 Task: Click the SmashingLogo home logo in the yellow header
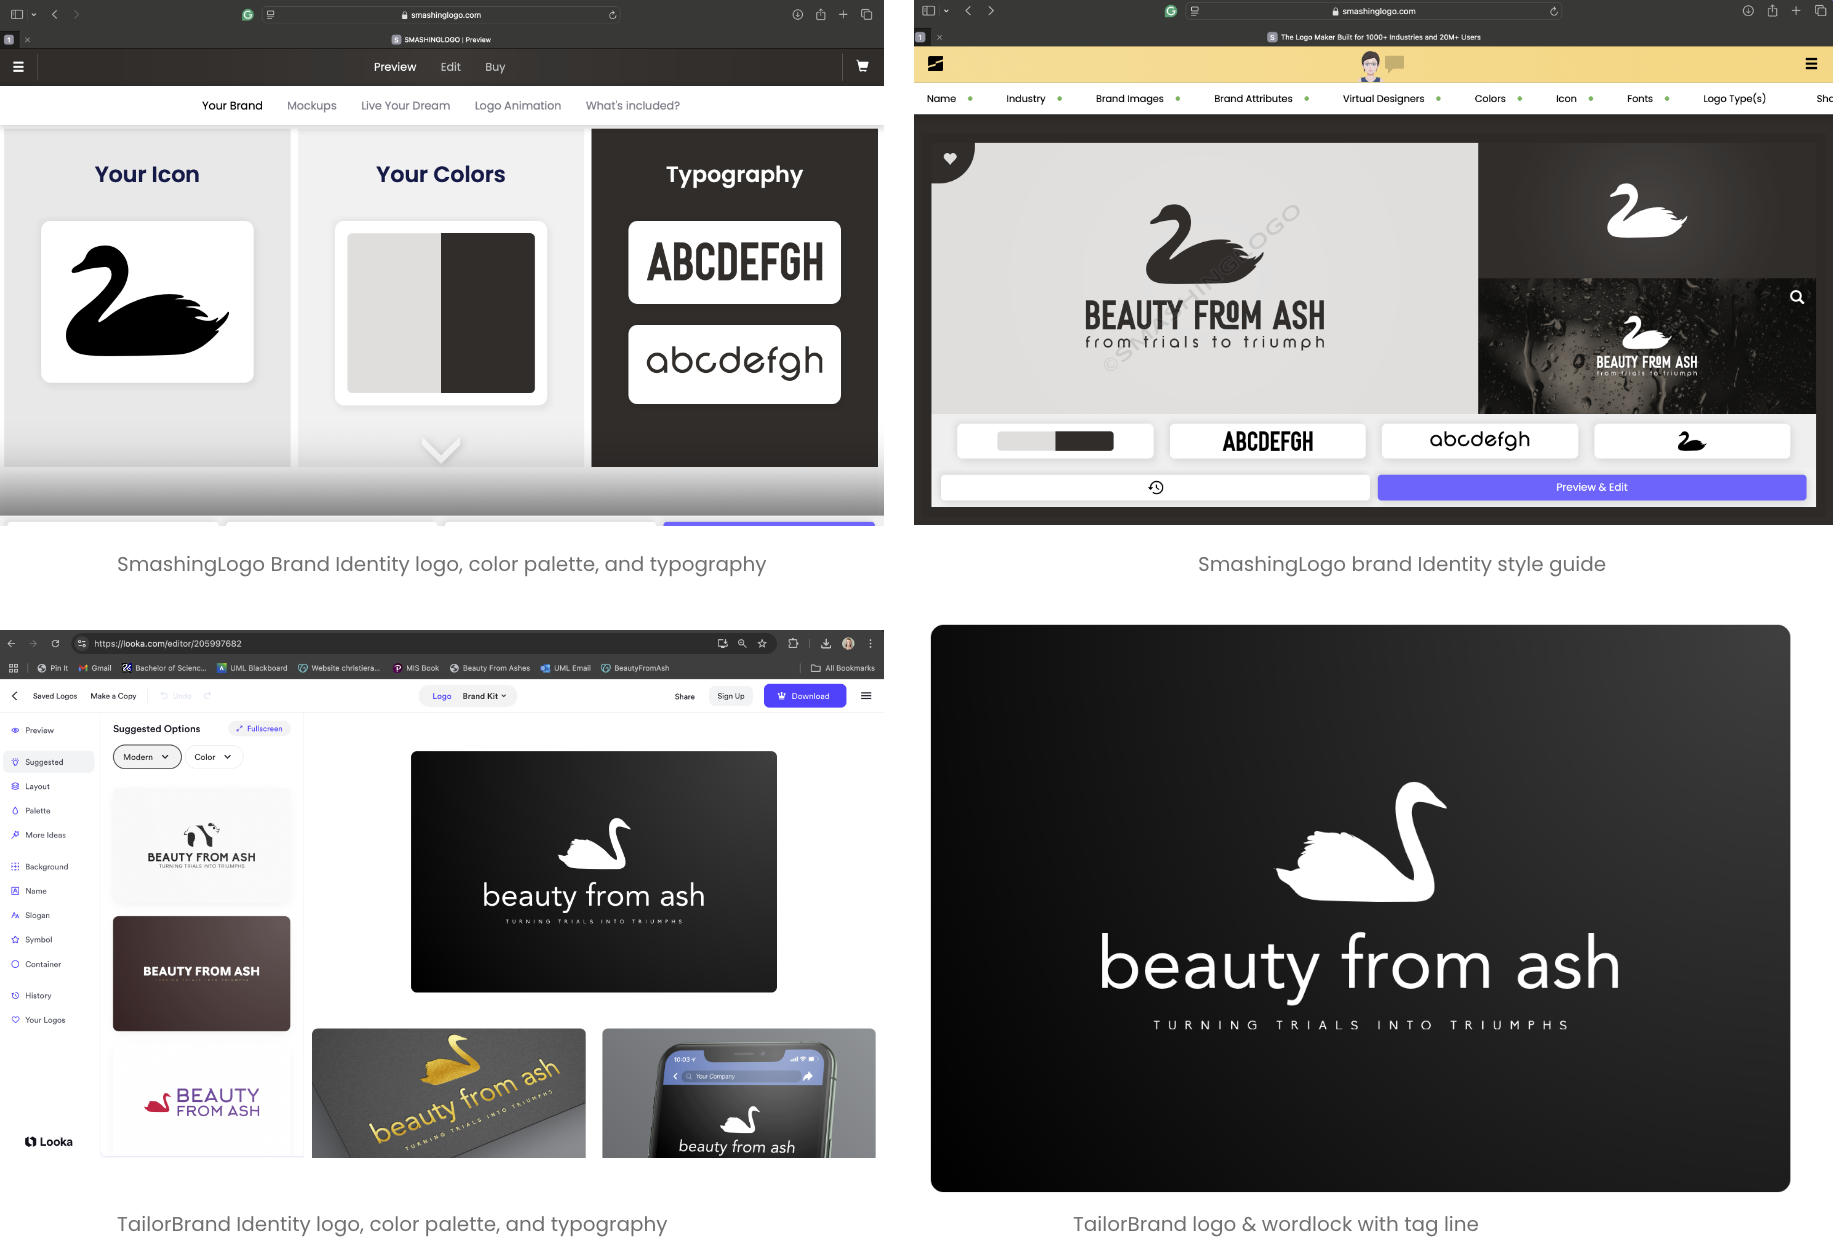[x=936, y=64]
